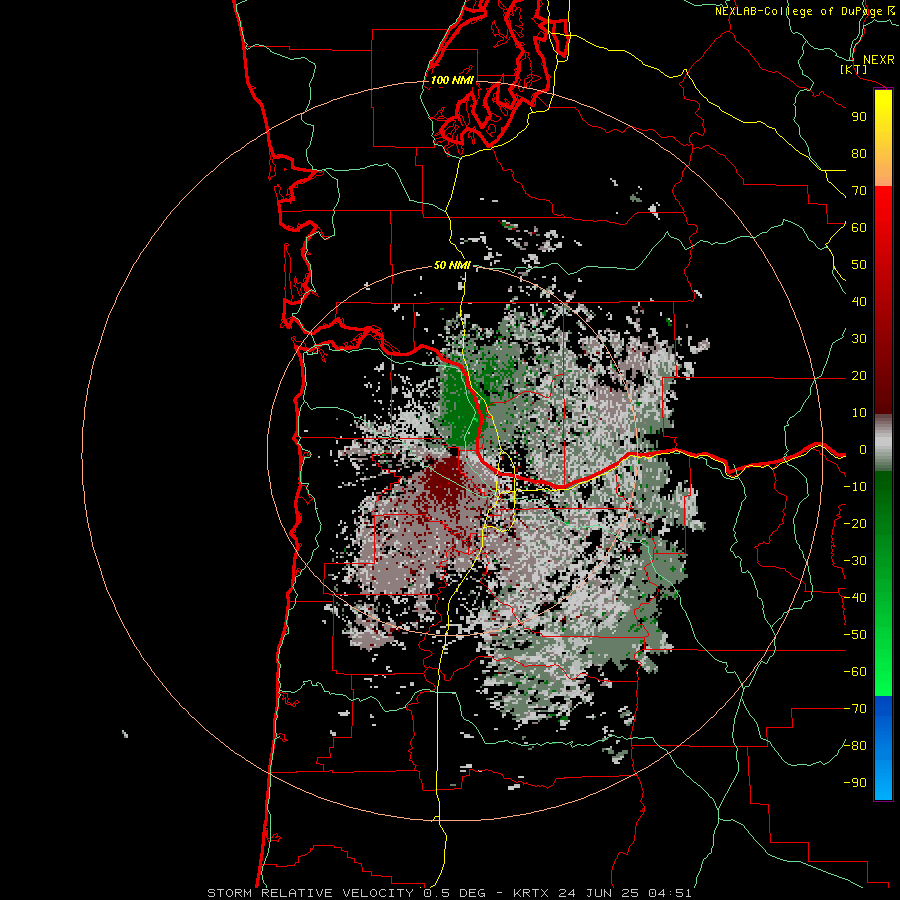Click the storm relative velocity caption text
900x900 pixels.
coord(449,893)
